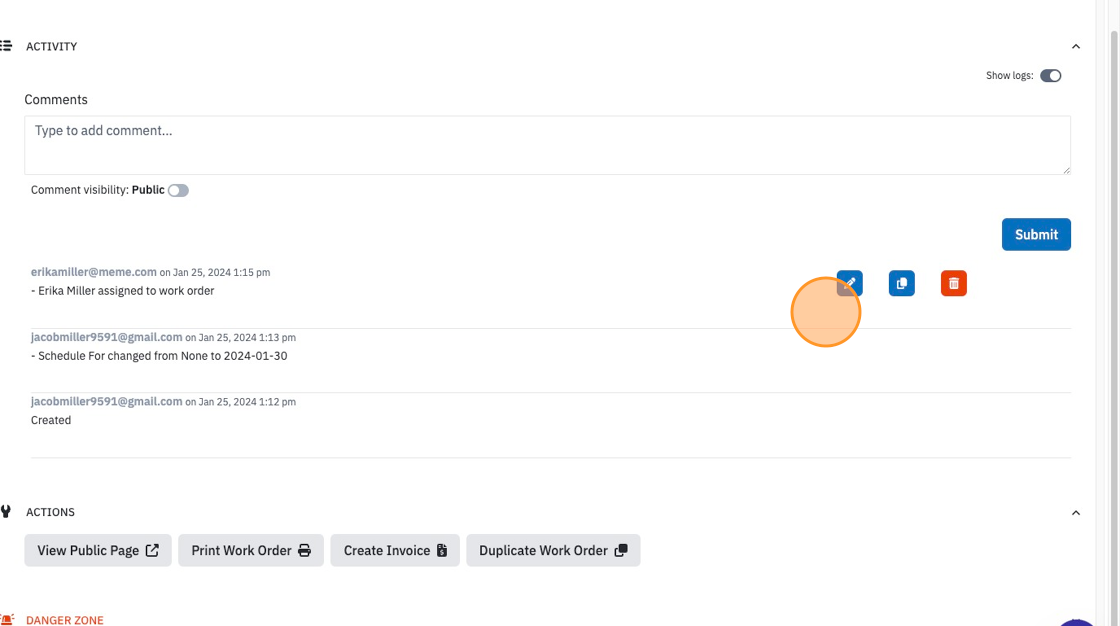Click the Actions wrench icon

(6, 512)
